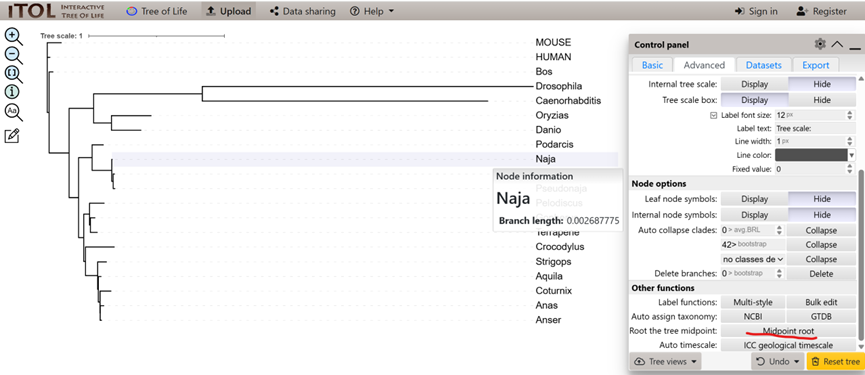The height and width of the screenshot is (375, 865).
Task: Select the Naja leaf label
Action: pyautogui.click(x=546, y=159)
